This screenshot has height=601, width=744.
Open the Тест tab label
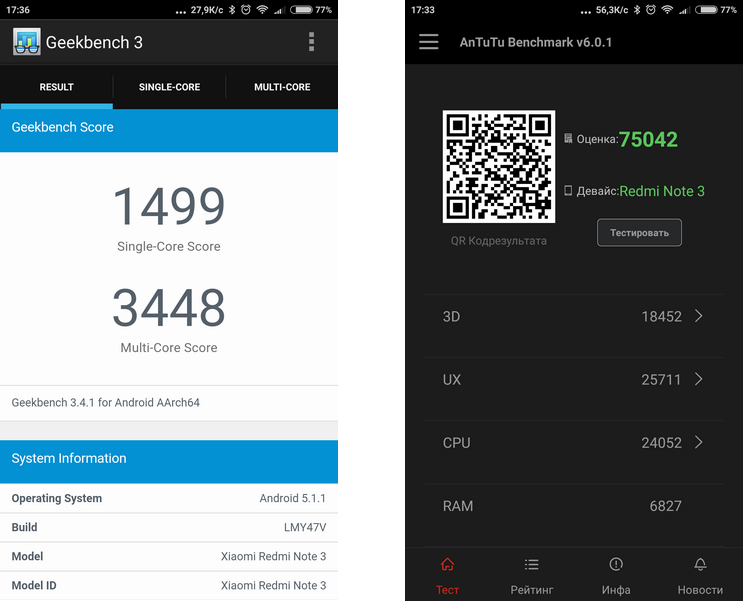click(447, 590)
